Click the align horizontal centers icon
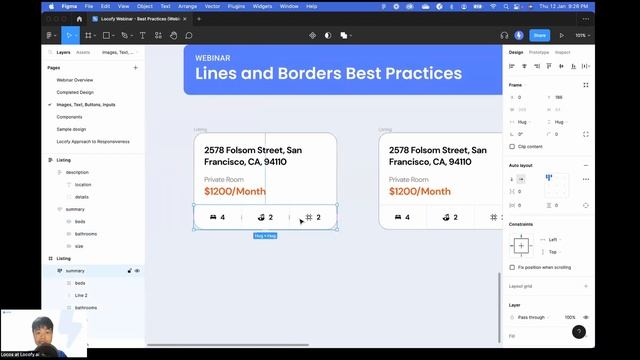640x360 pixels. click(x=524, y=66)
